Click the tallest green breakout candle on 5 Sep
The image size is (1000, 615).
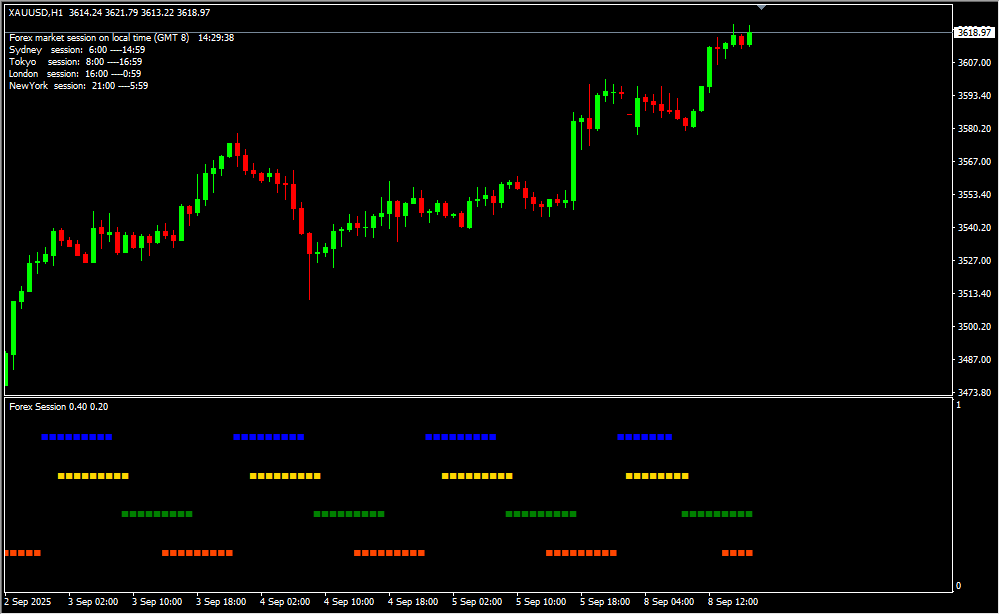(x=573, y=160)
